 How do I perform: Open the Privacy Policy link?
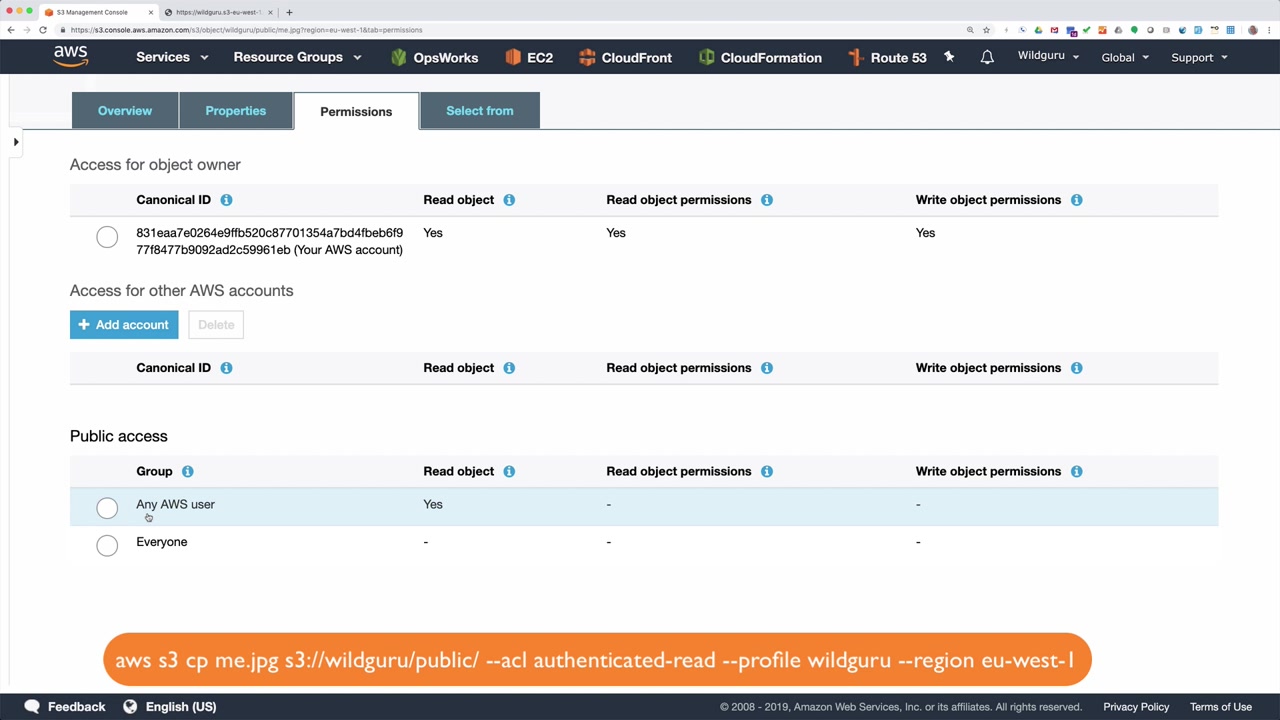(1136, 707)
